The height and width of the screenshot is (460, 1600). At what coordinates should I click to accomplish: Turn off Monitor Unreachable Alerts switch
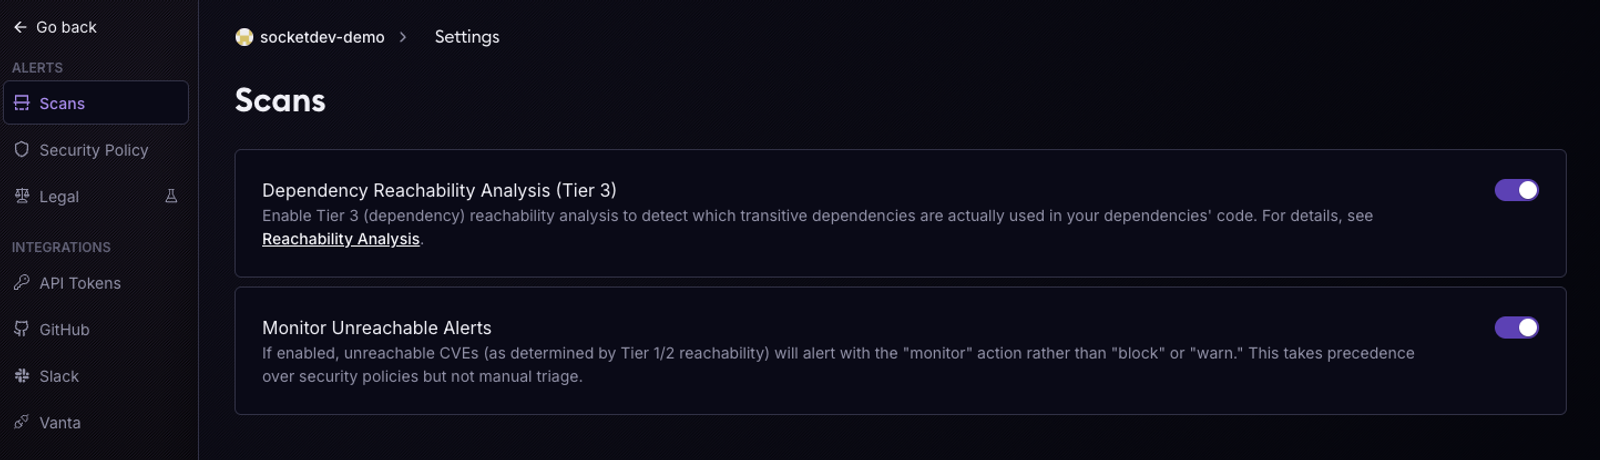1516,327
